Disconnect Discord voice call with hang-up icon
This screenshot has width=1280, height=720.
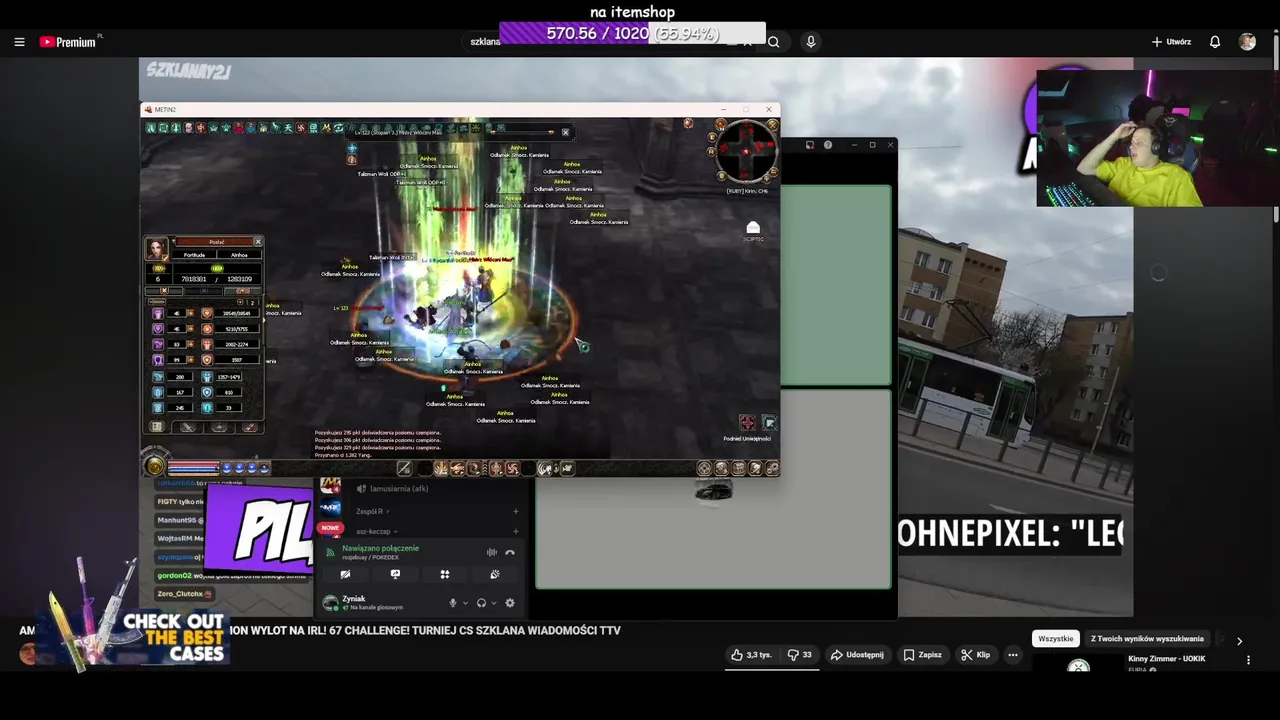[510, 552]
